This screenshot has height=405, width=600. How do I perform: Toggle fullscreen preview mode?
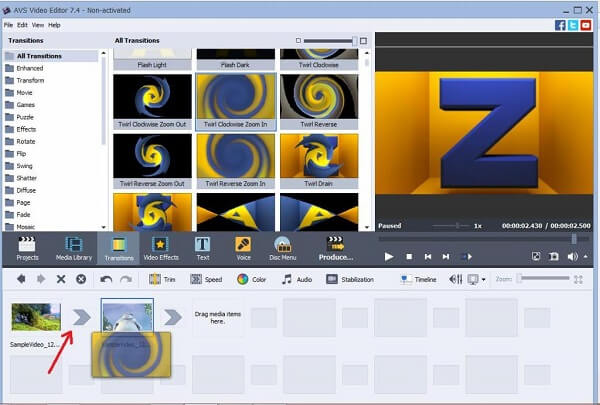pyautogui.click(x=536, y=256)
